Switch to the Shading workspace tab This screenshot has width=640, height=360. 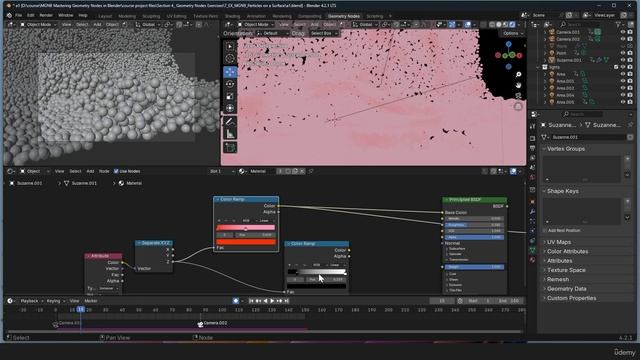pyautogui.click(x=232, y=16)
